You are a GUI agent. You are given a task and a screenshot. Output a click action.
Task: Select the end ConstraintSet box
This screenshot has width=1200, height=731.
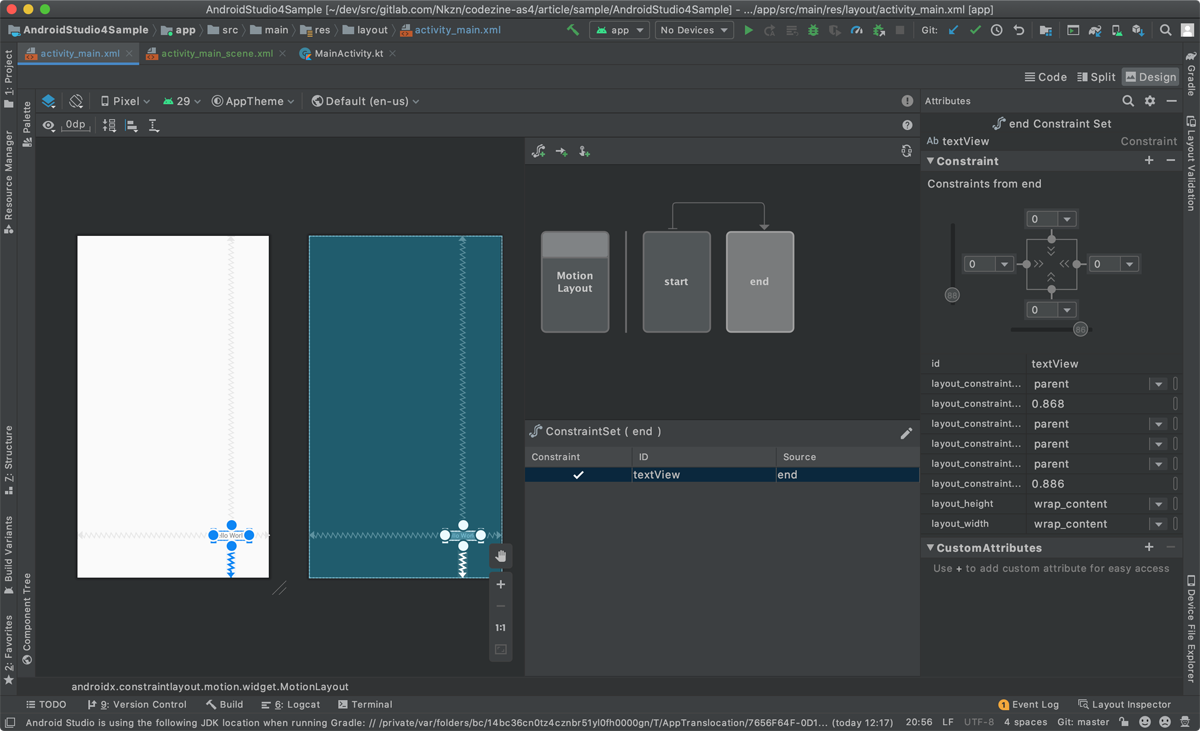click(x=760, y=282)
